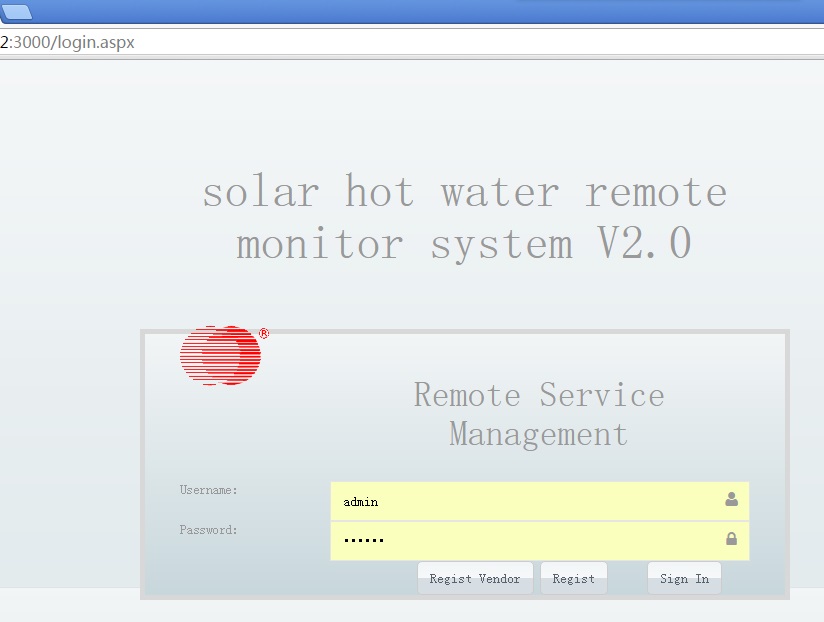Click the user silhouette icon in Username field
Image resolution: width=824 pixels, height=622 pixels.
[731, 499]
